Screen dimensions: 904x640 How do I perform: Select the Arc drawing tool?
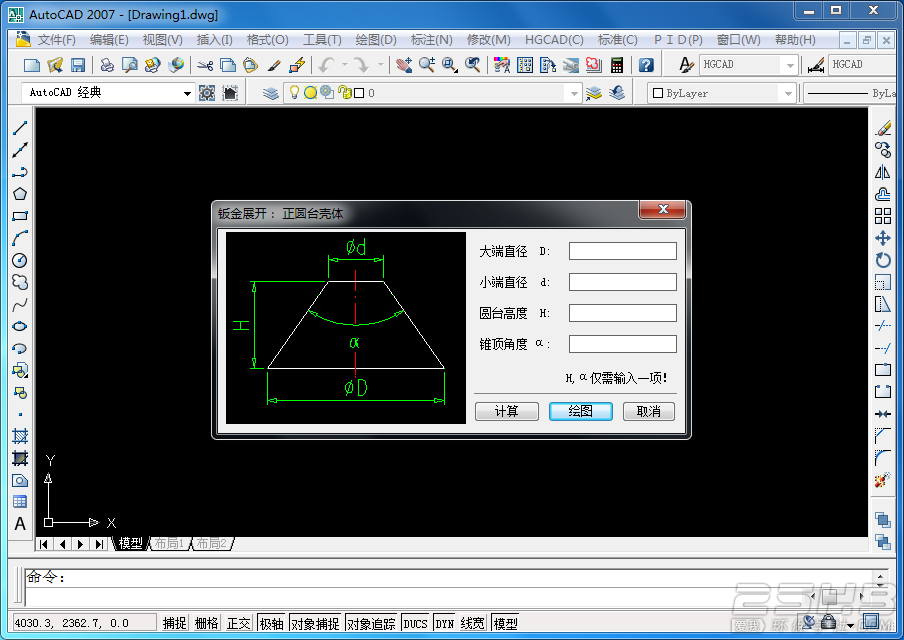(20, 238)
